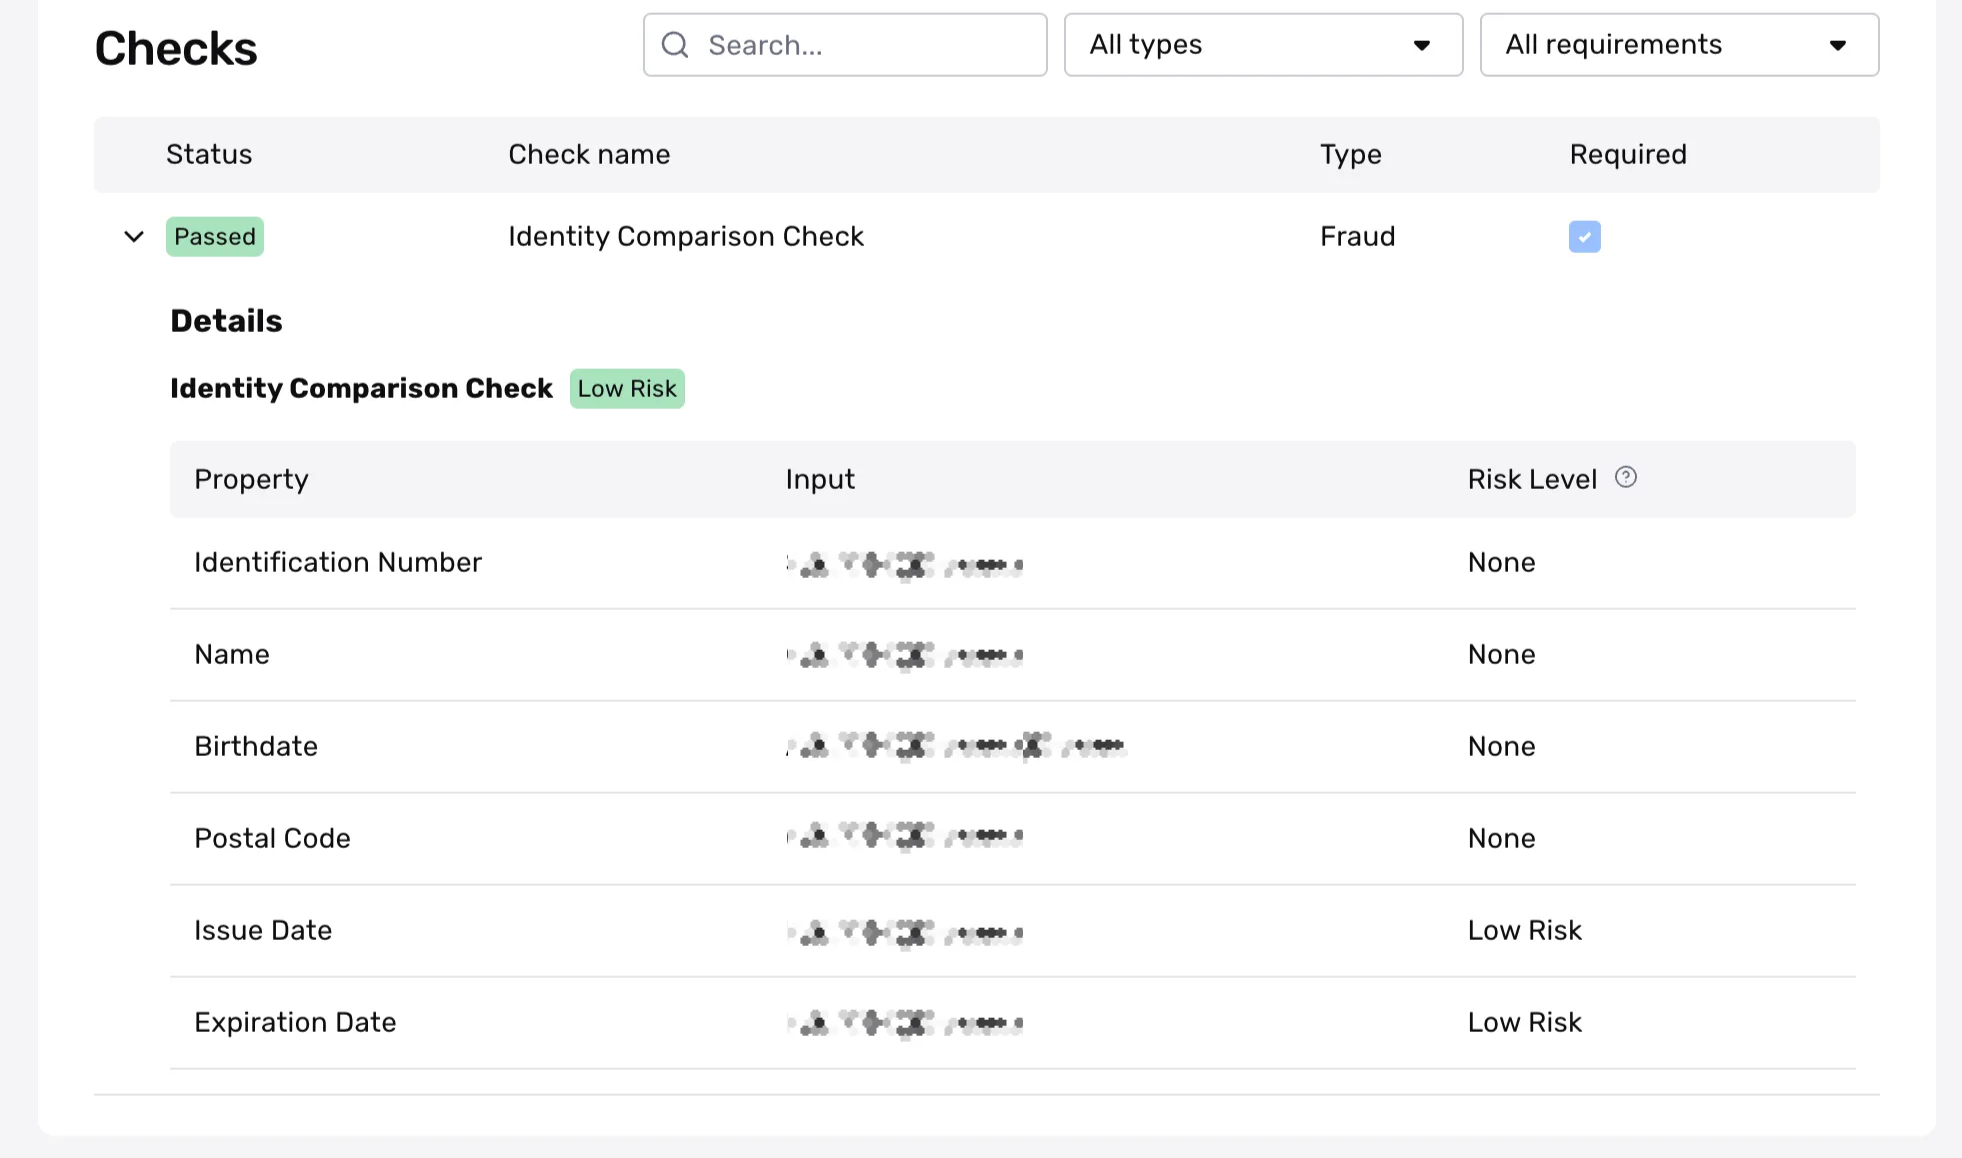Click the blurred Birthdate input value

956,746
